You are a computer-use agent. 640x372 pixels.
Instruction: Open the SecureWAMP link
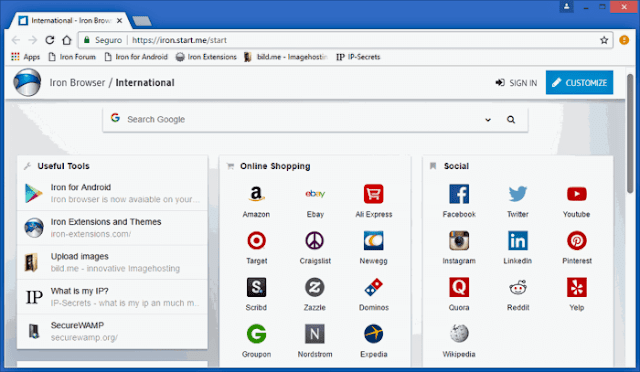pos(112,331)
